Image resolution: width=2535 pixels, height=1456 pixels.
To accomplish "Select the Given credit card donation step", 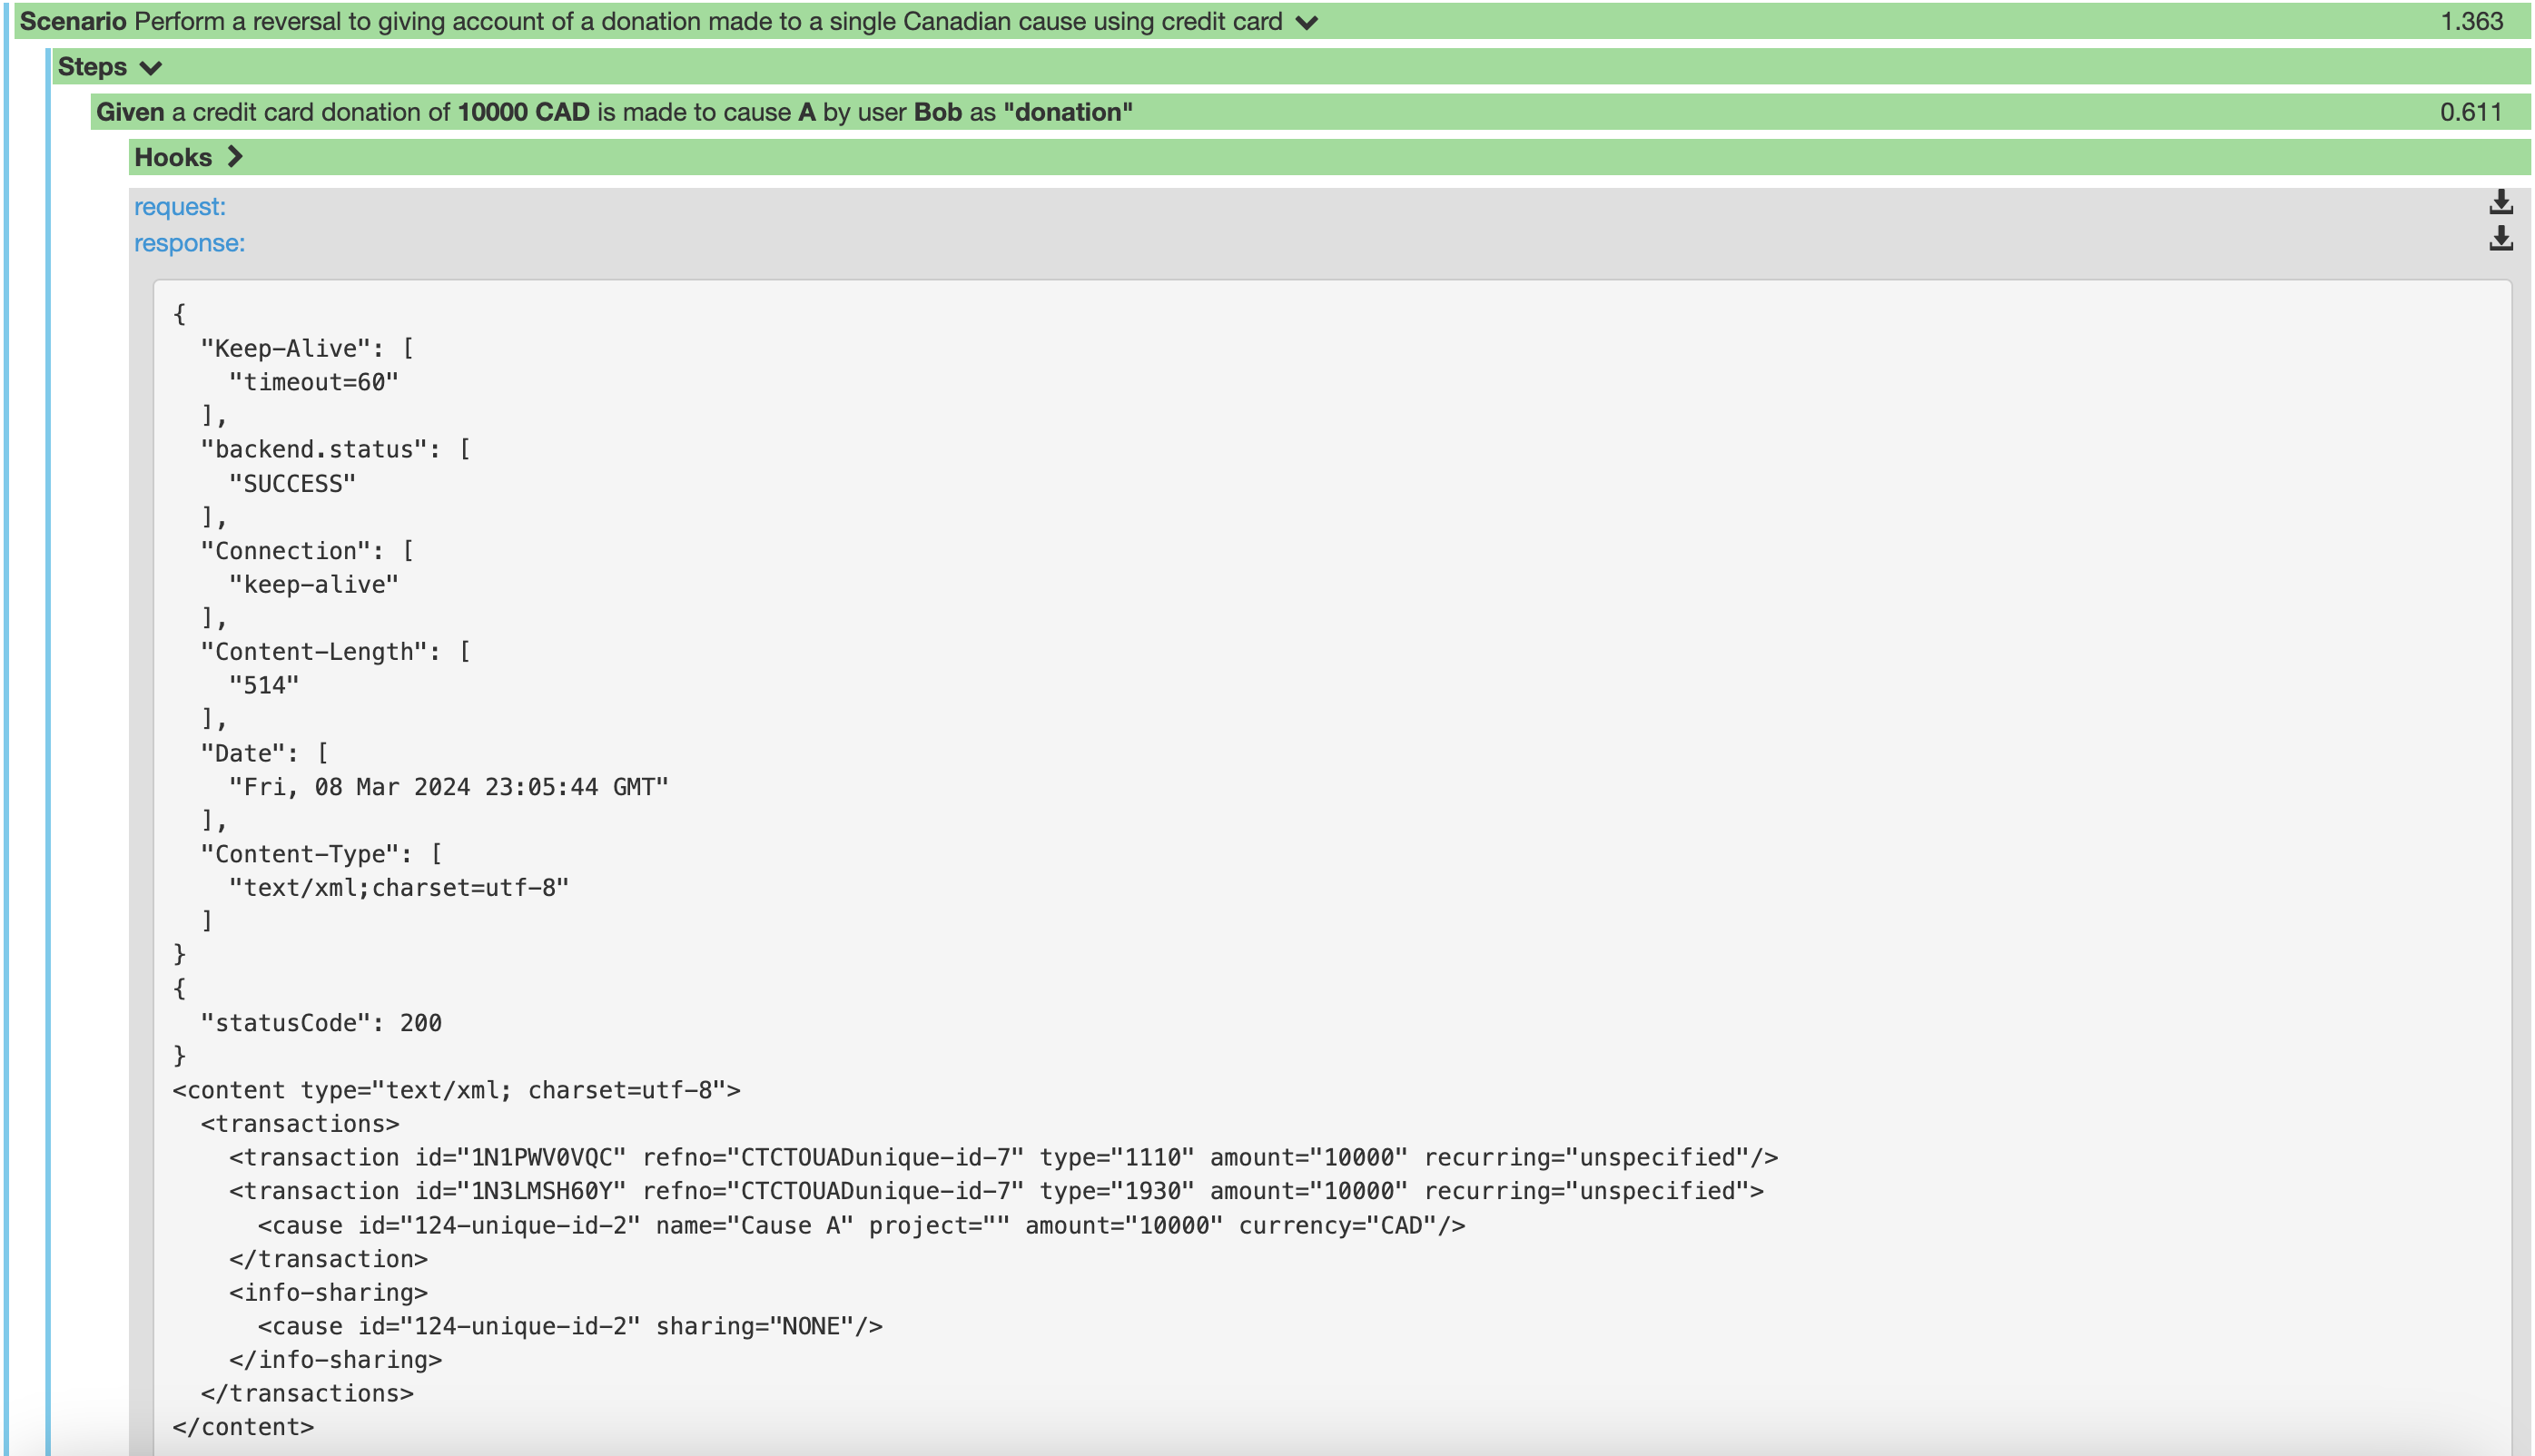I will (x=614, y=112).
